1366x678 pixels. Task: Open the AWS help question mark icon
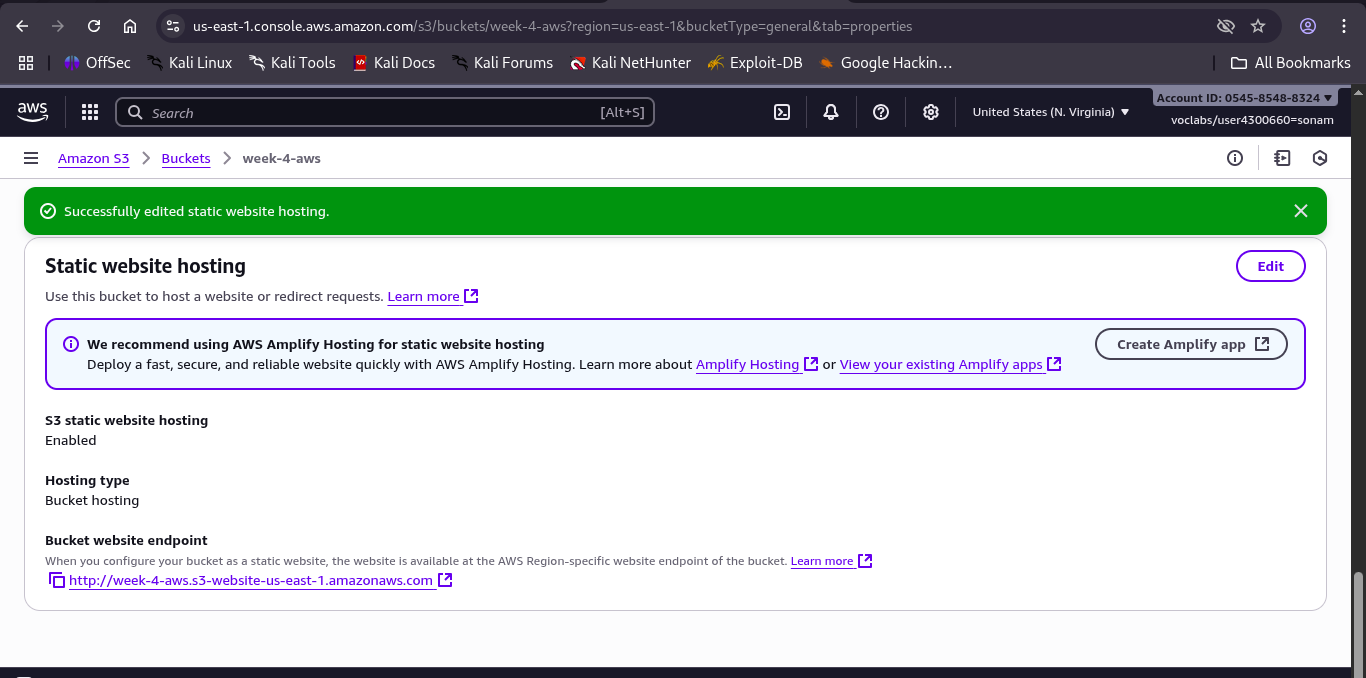(x=881, y=112)
